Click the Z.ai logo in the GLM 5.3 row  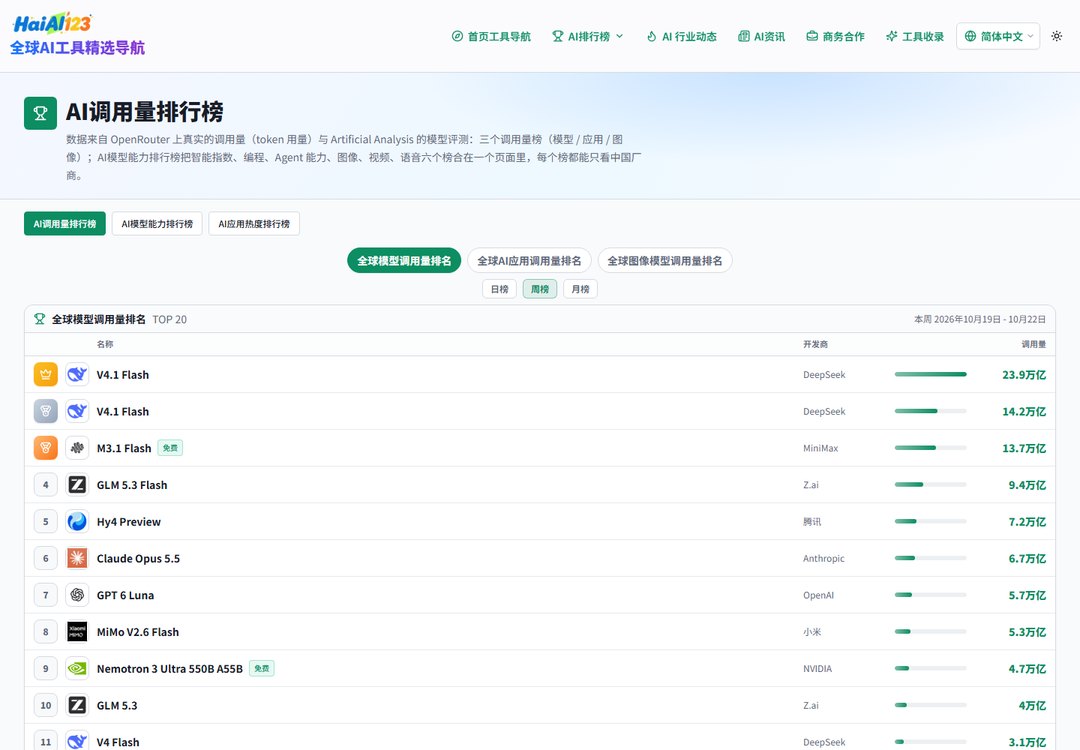[77, 705]
